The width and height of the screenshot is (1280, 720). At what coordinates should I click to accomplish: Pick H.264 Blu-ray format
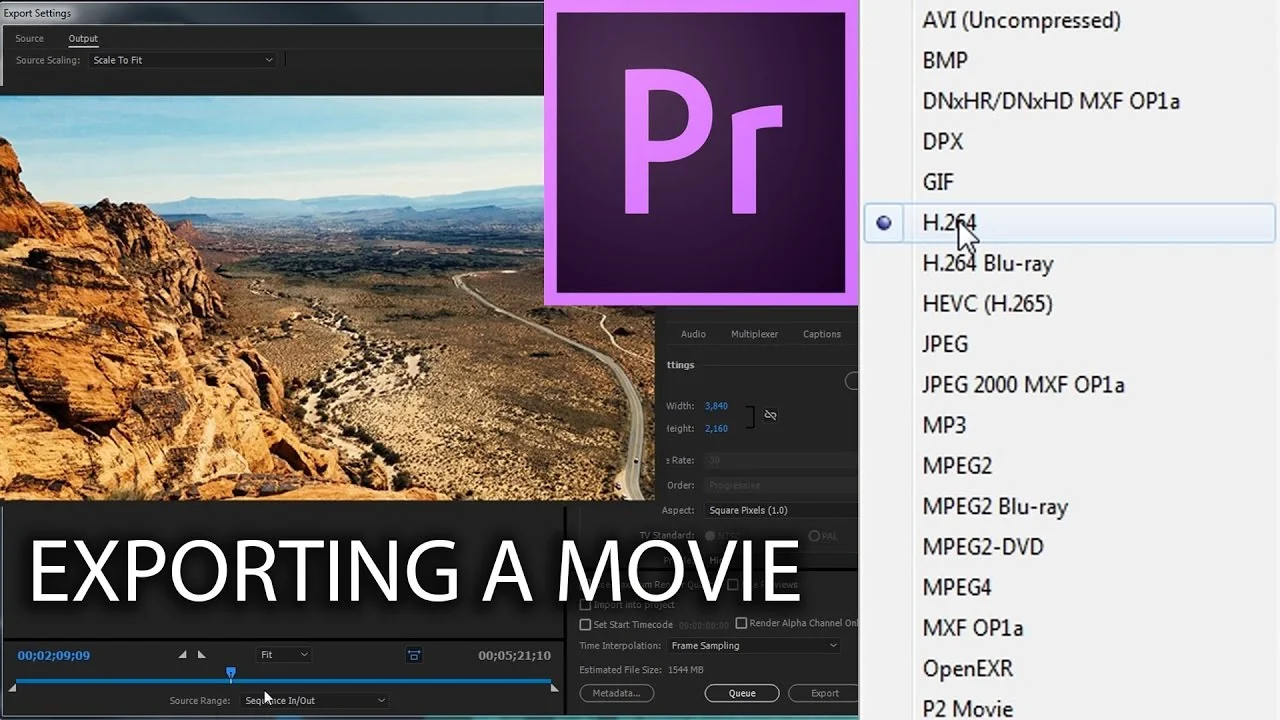coord(988,264)
